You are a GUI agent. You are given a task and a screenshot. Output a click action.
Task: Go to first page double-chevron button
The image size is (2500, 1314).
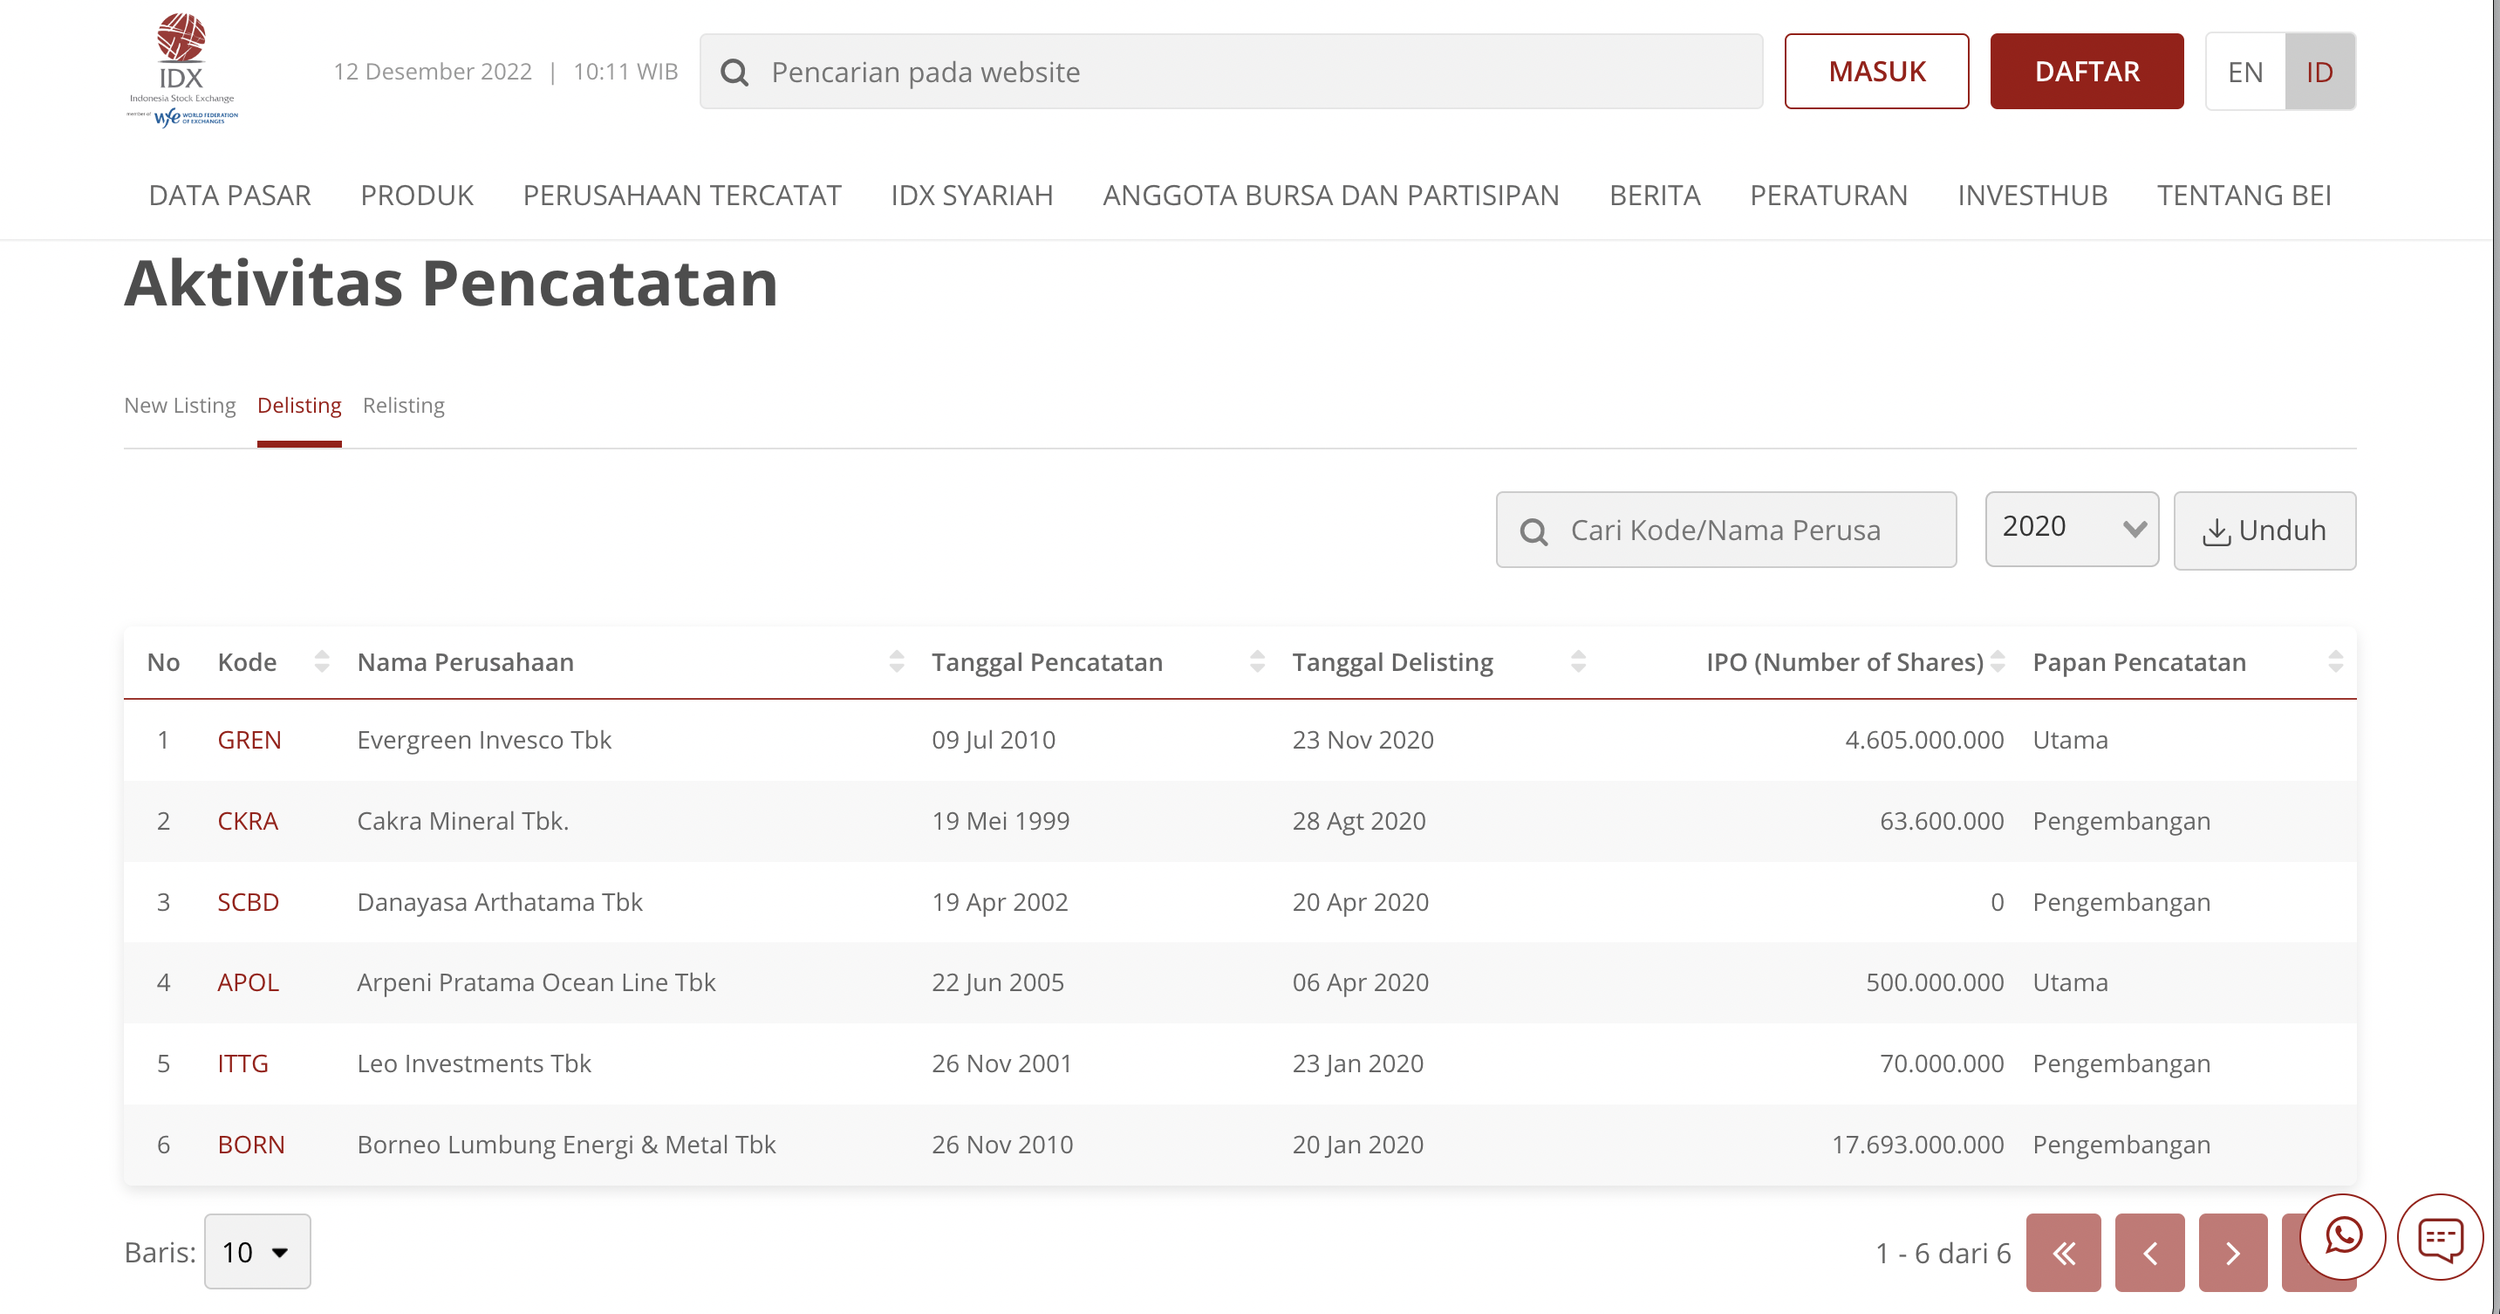point(2063,1253)
